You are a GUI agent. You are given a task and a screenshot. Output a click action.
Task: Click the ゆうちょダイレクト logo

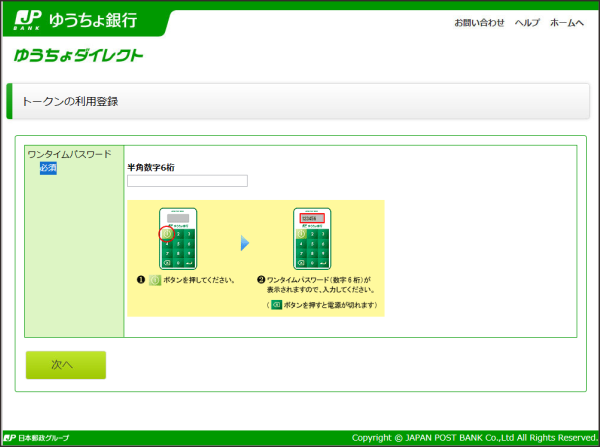tap(78, 55)
